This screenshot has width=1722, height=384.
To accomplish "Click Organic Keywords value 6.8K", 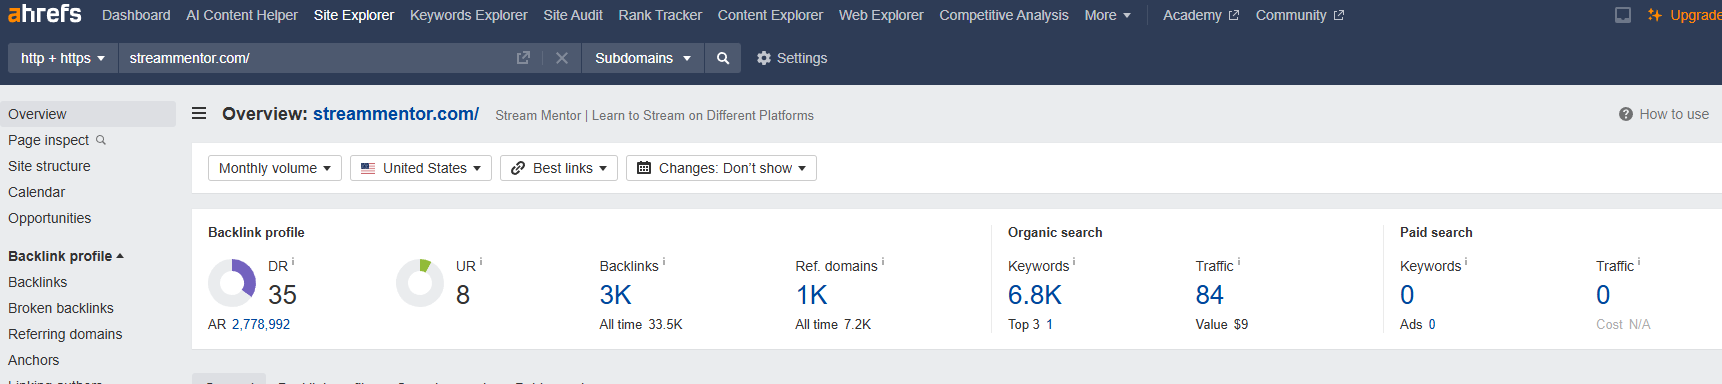I will tap(1035, 295).
